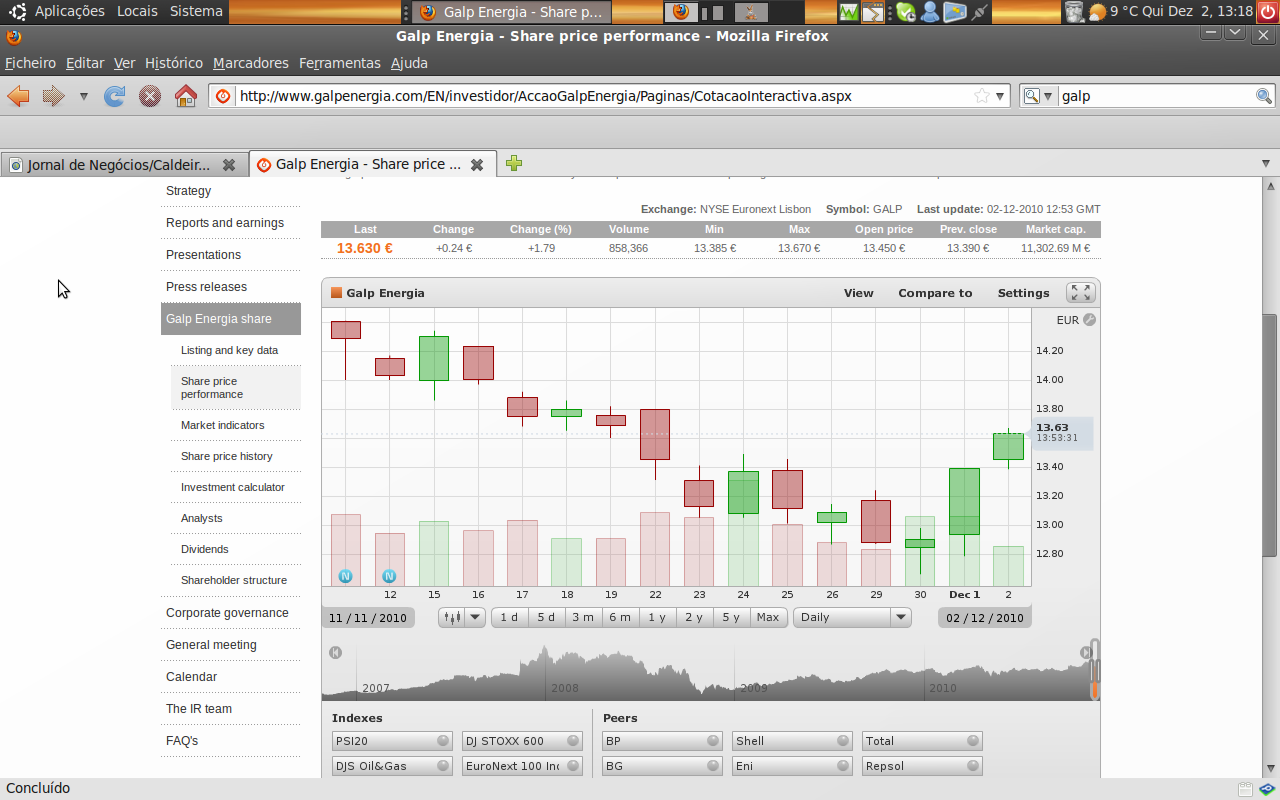Viewport: 1280px width, 800px height.
Task: Click the news marker N on date 12
Action: (x=389, y=576)
